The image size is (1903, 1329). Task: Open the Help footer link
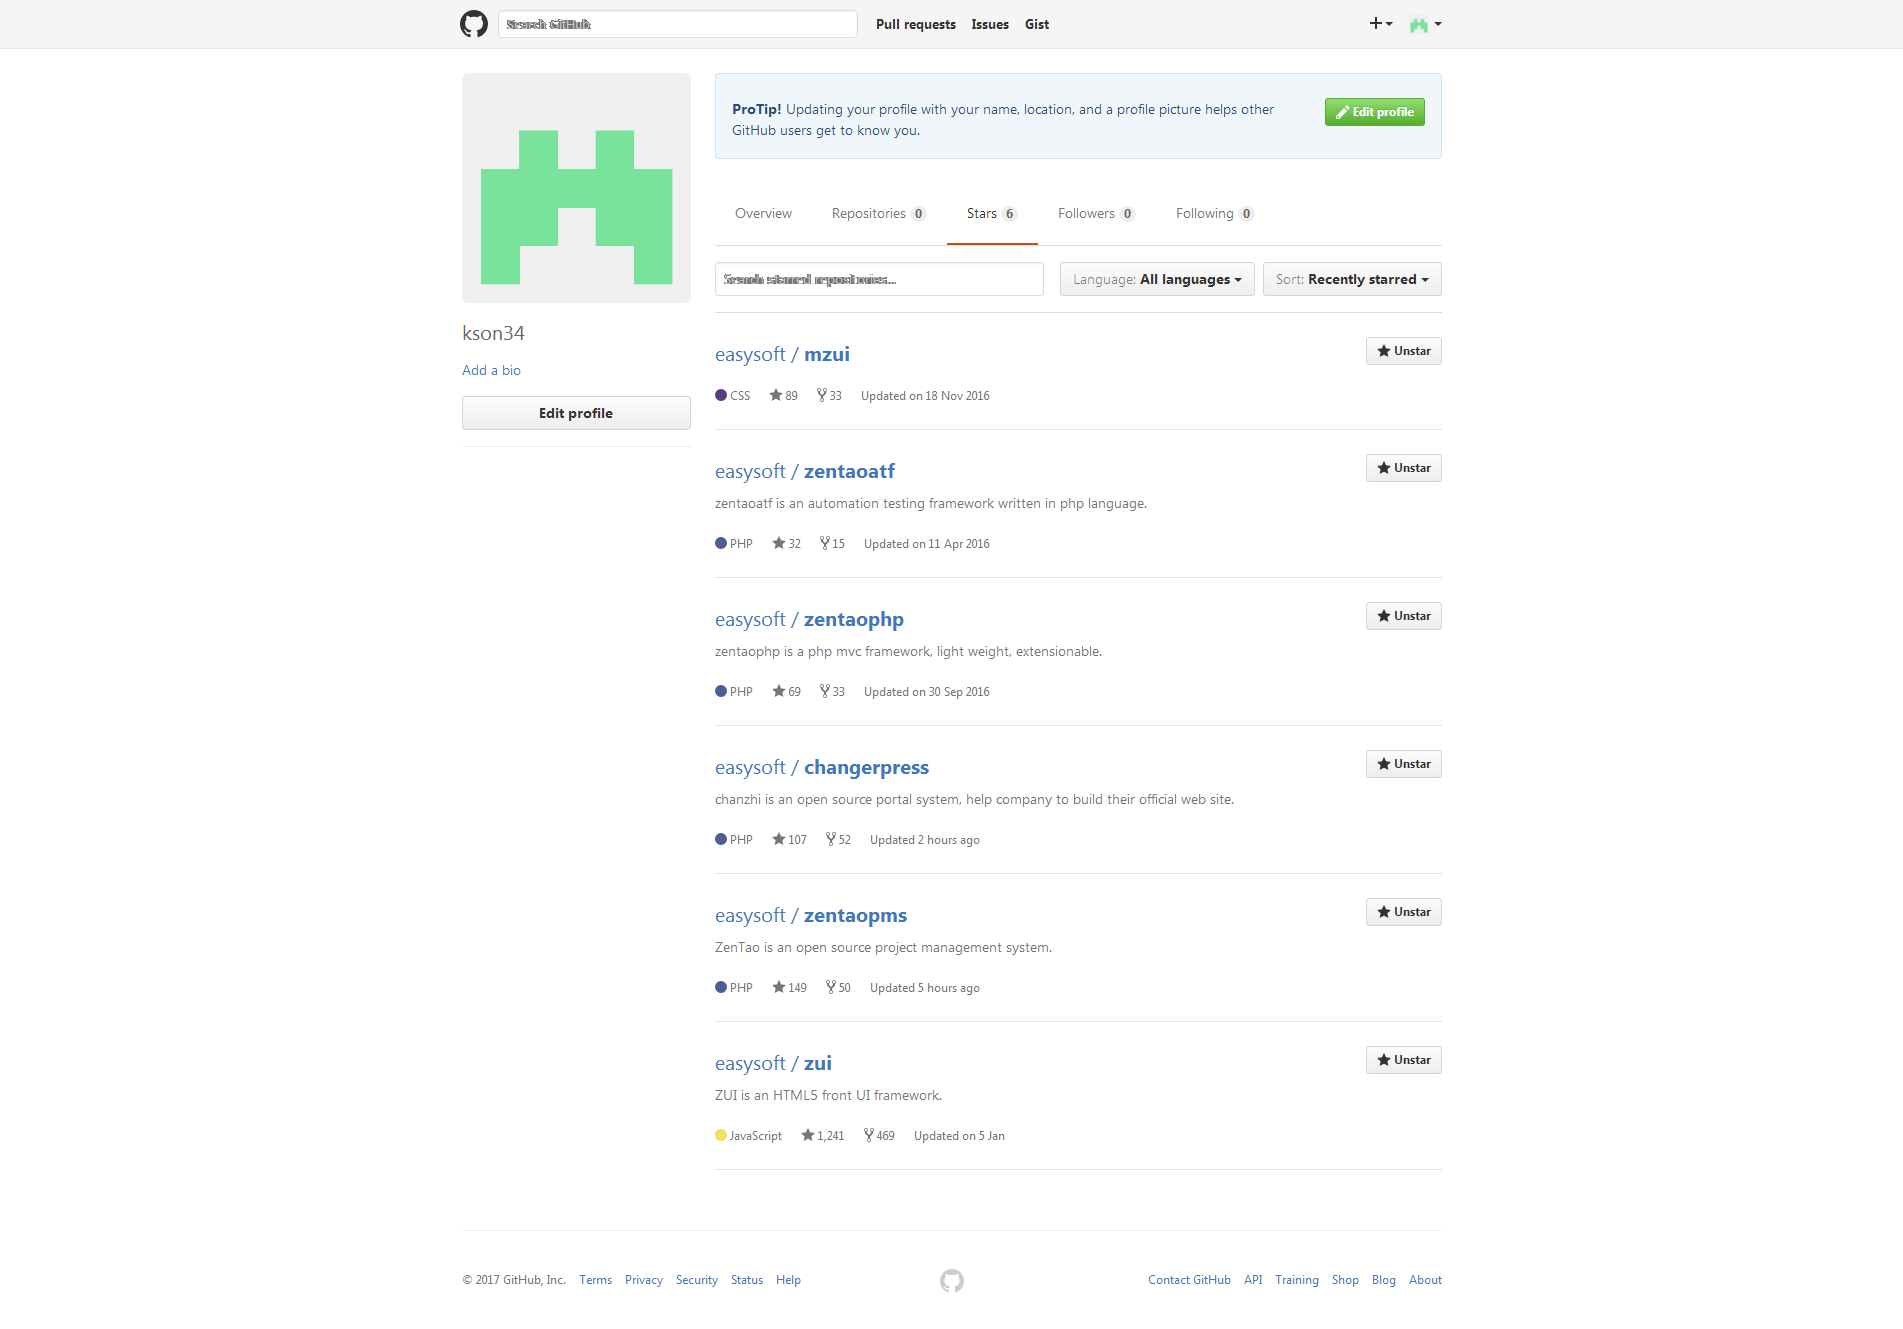(x=788, y=1280)
